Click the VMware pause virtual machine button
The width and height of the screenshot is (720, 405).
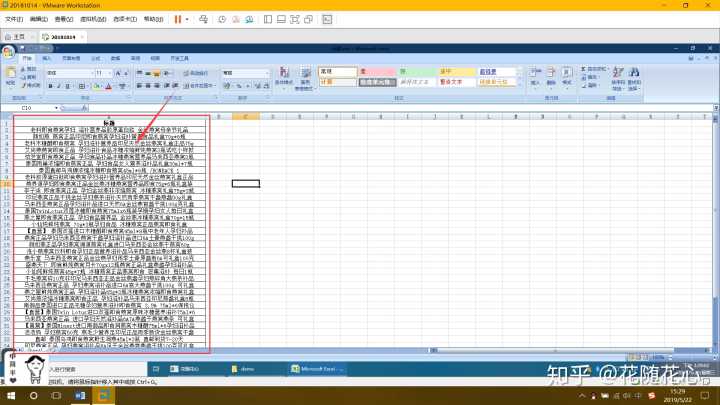(177, 19)
